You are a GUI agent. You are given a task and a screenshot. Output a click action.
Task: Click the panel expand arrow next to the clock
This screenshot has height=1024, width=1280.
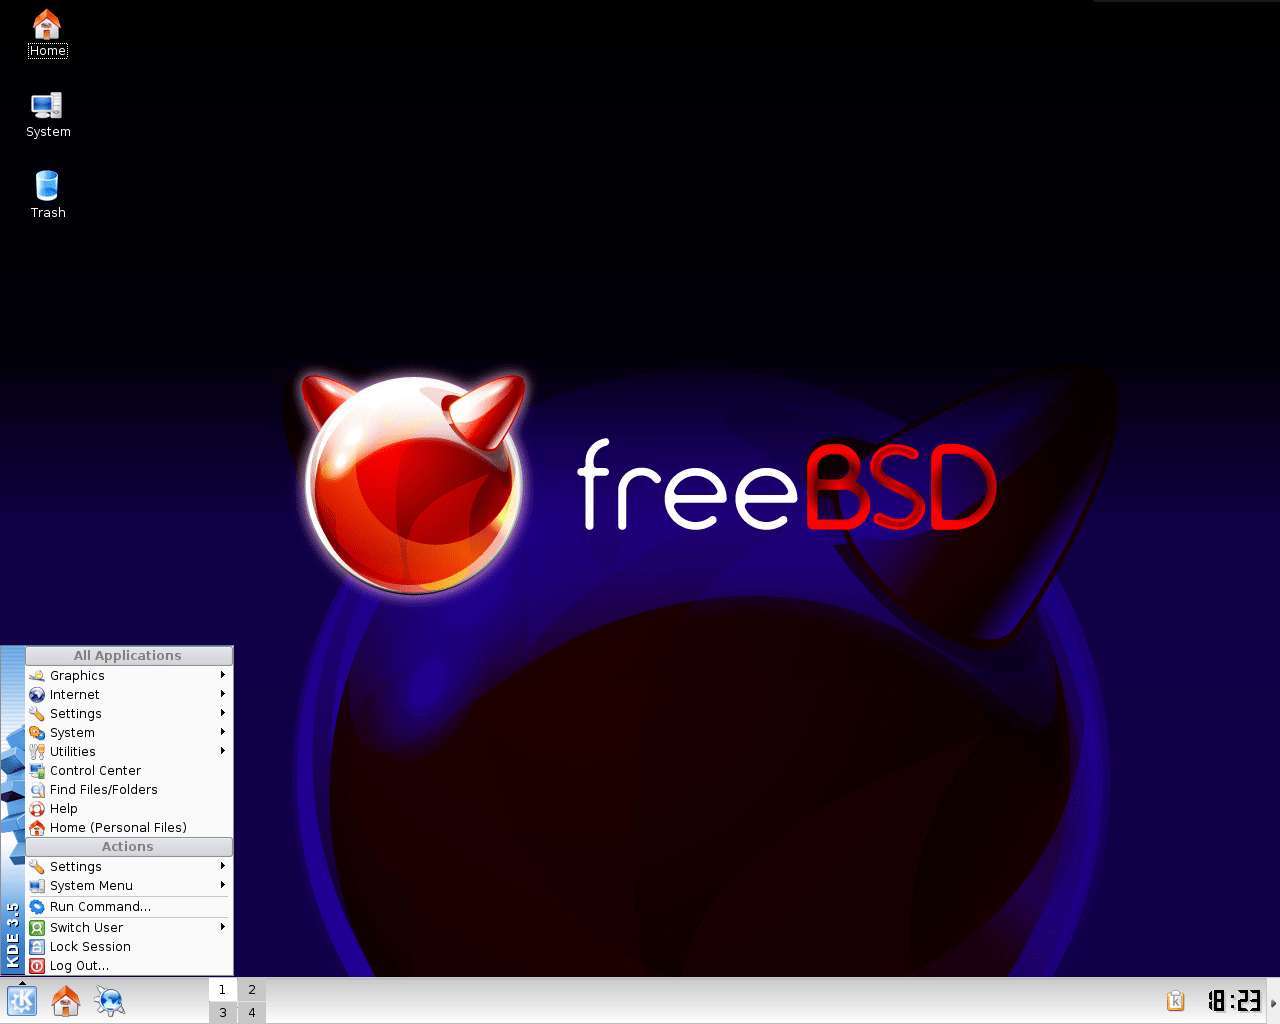(1271, 1000)
